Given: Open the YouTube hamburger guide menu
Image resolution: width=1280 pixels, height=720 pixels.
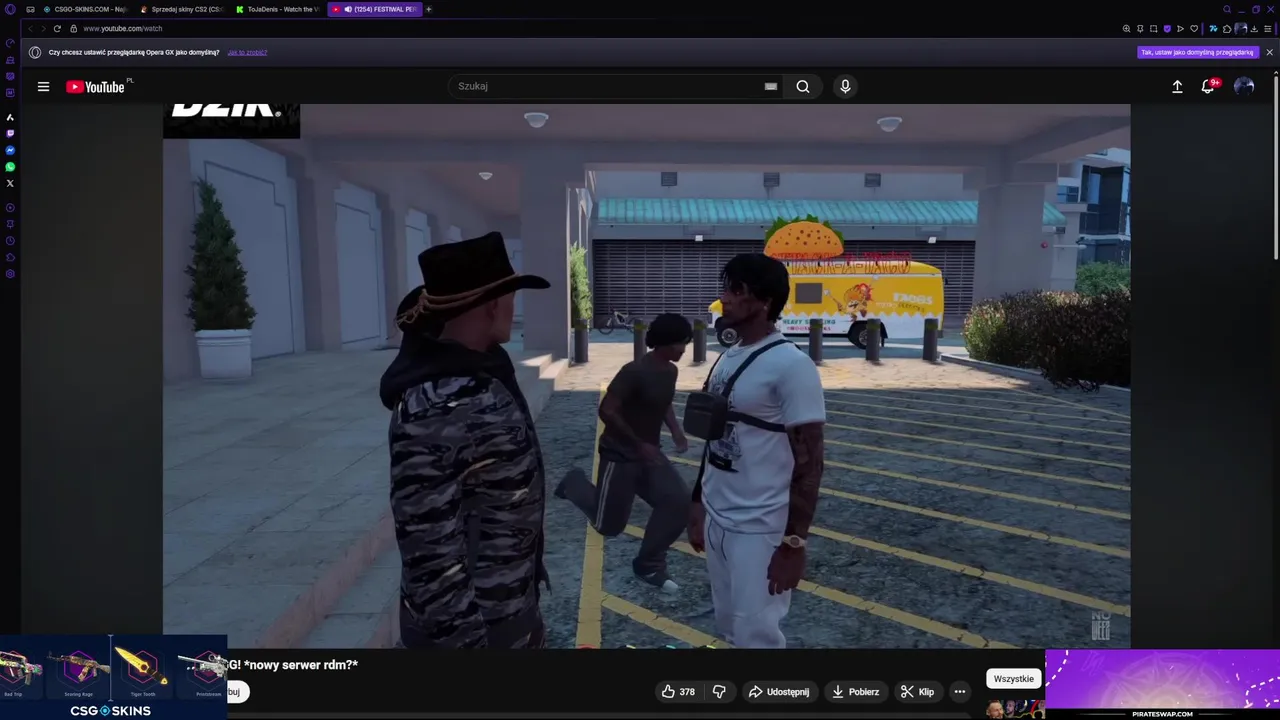Looking at the screenshot, I should click(x=43, y=87).
